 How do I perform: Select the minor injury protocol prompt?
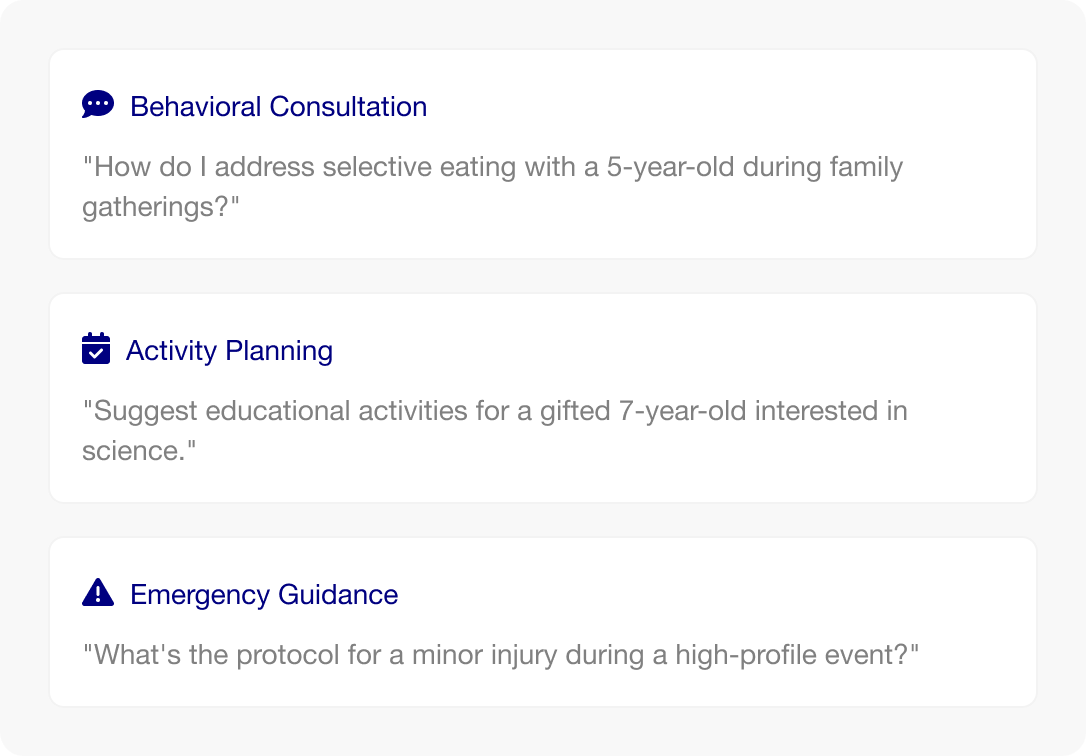coord(501,654)
